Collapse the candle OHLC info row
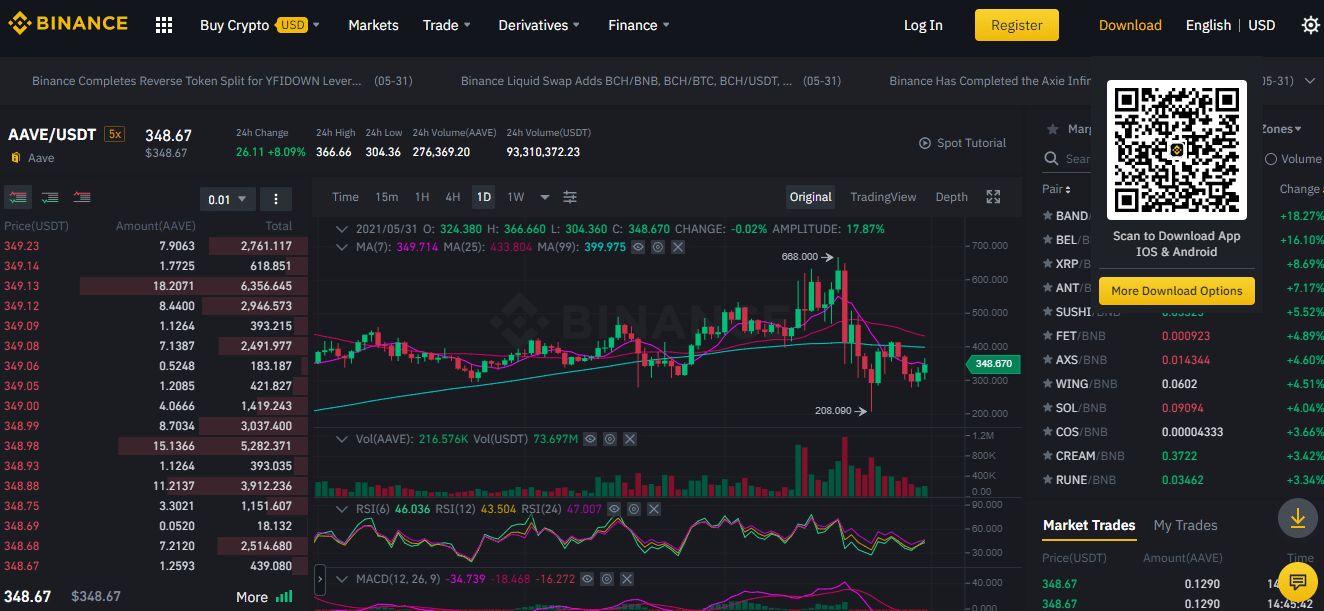Viewport: 1324px width, 611px height. 344,229
